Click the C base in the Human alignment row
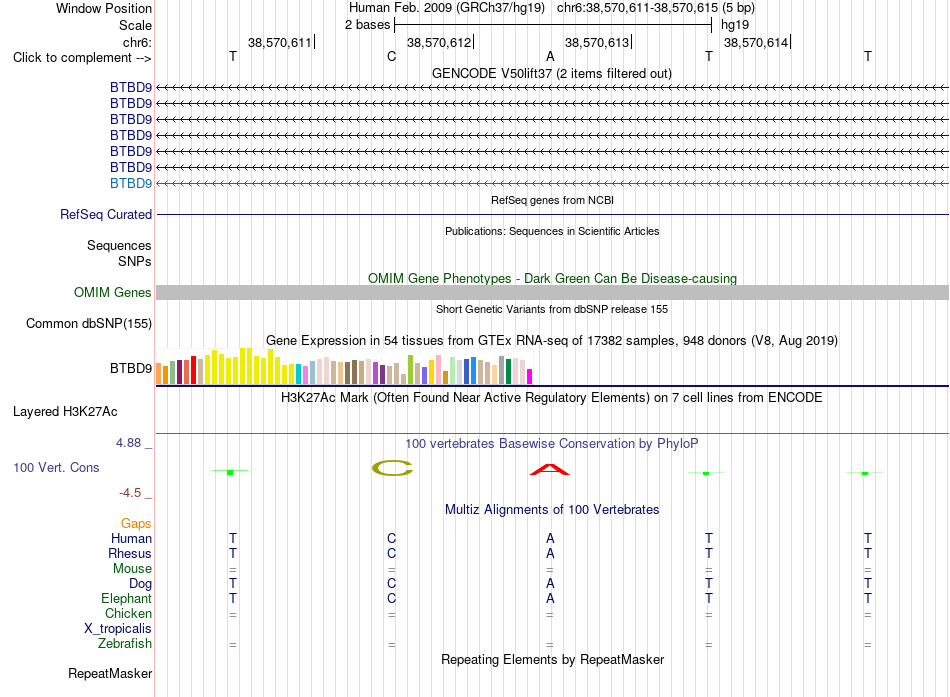Viewport: 950px width, 697px height. pos(391,538)
